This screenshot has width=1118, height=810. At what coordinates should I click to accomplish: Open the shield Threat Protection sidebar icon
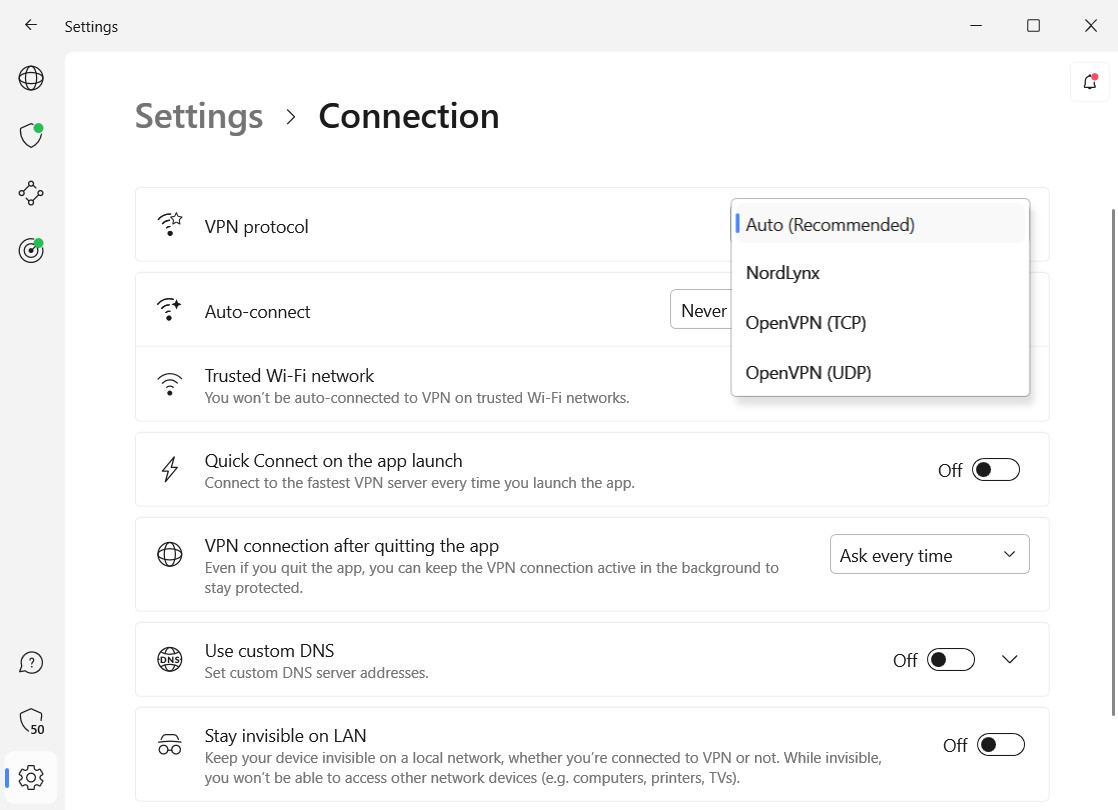[31, 135]
